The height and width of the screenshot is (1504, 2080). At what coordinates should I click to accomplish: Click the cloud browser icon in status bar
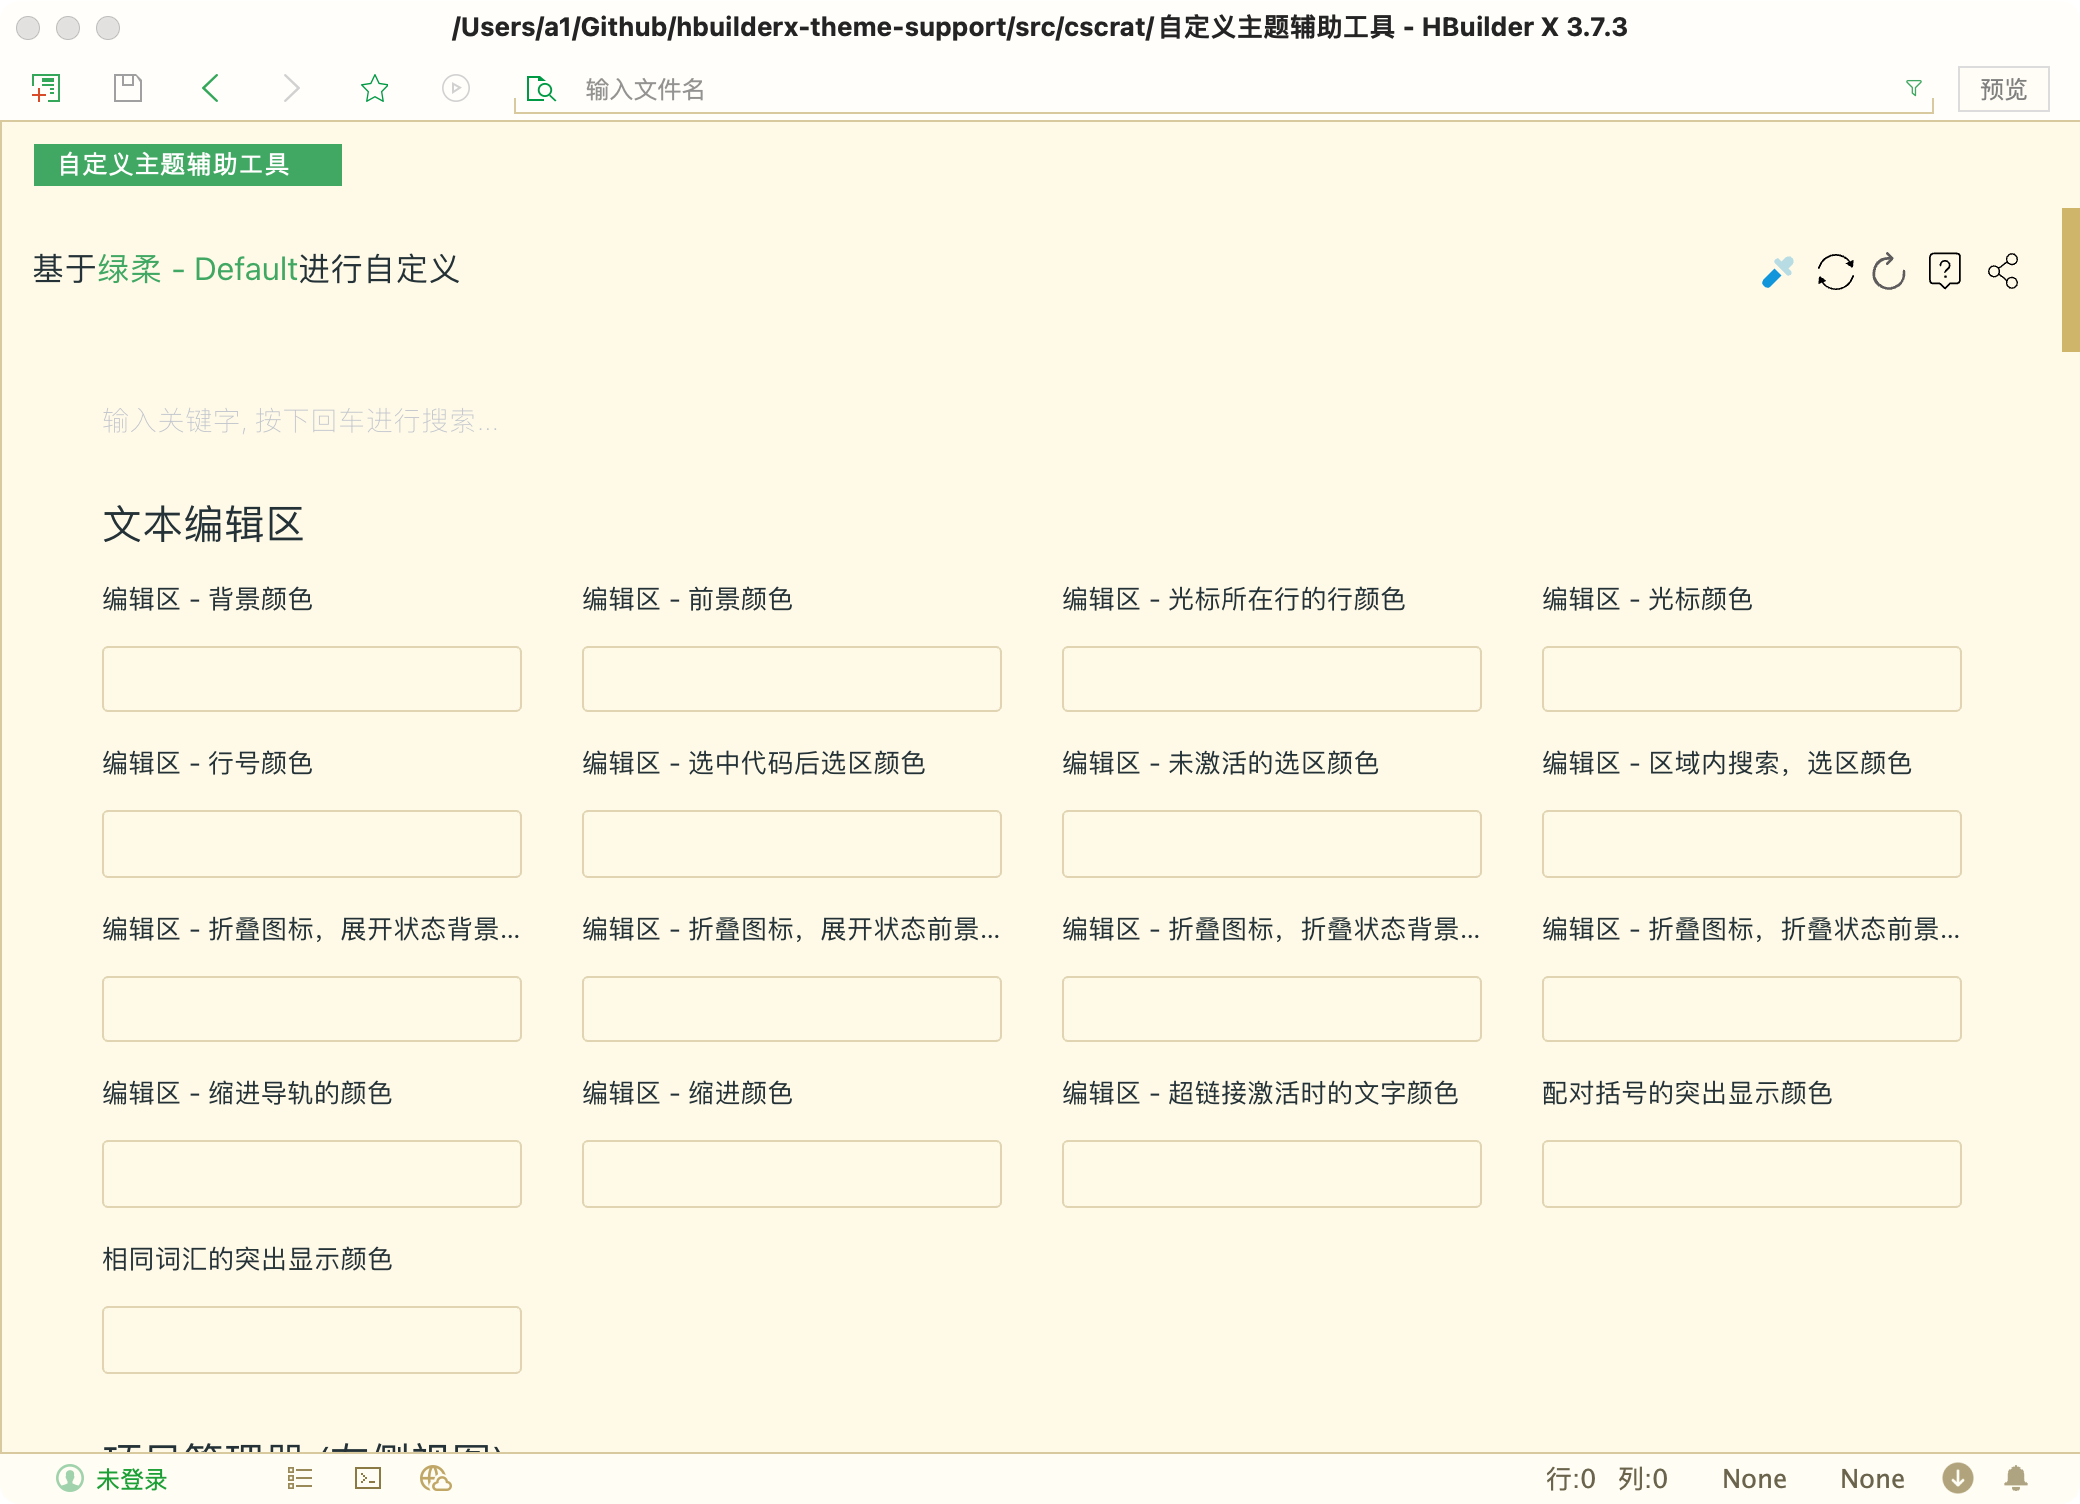[x=436, y=1478]
